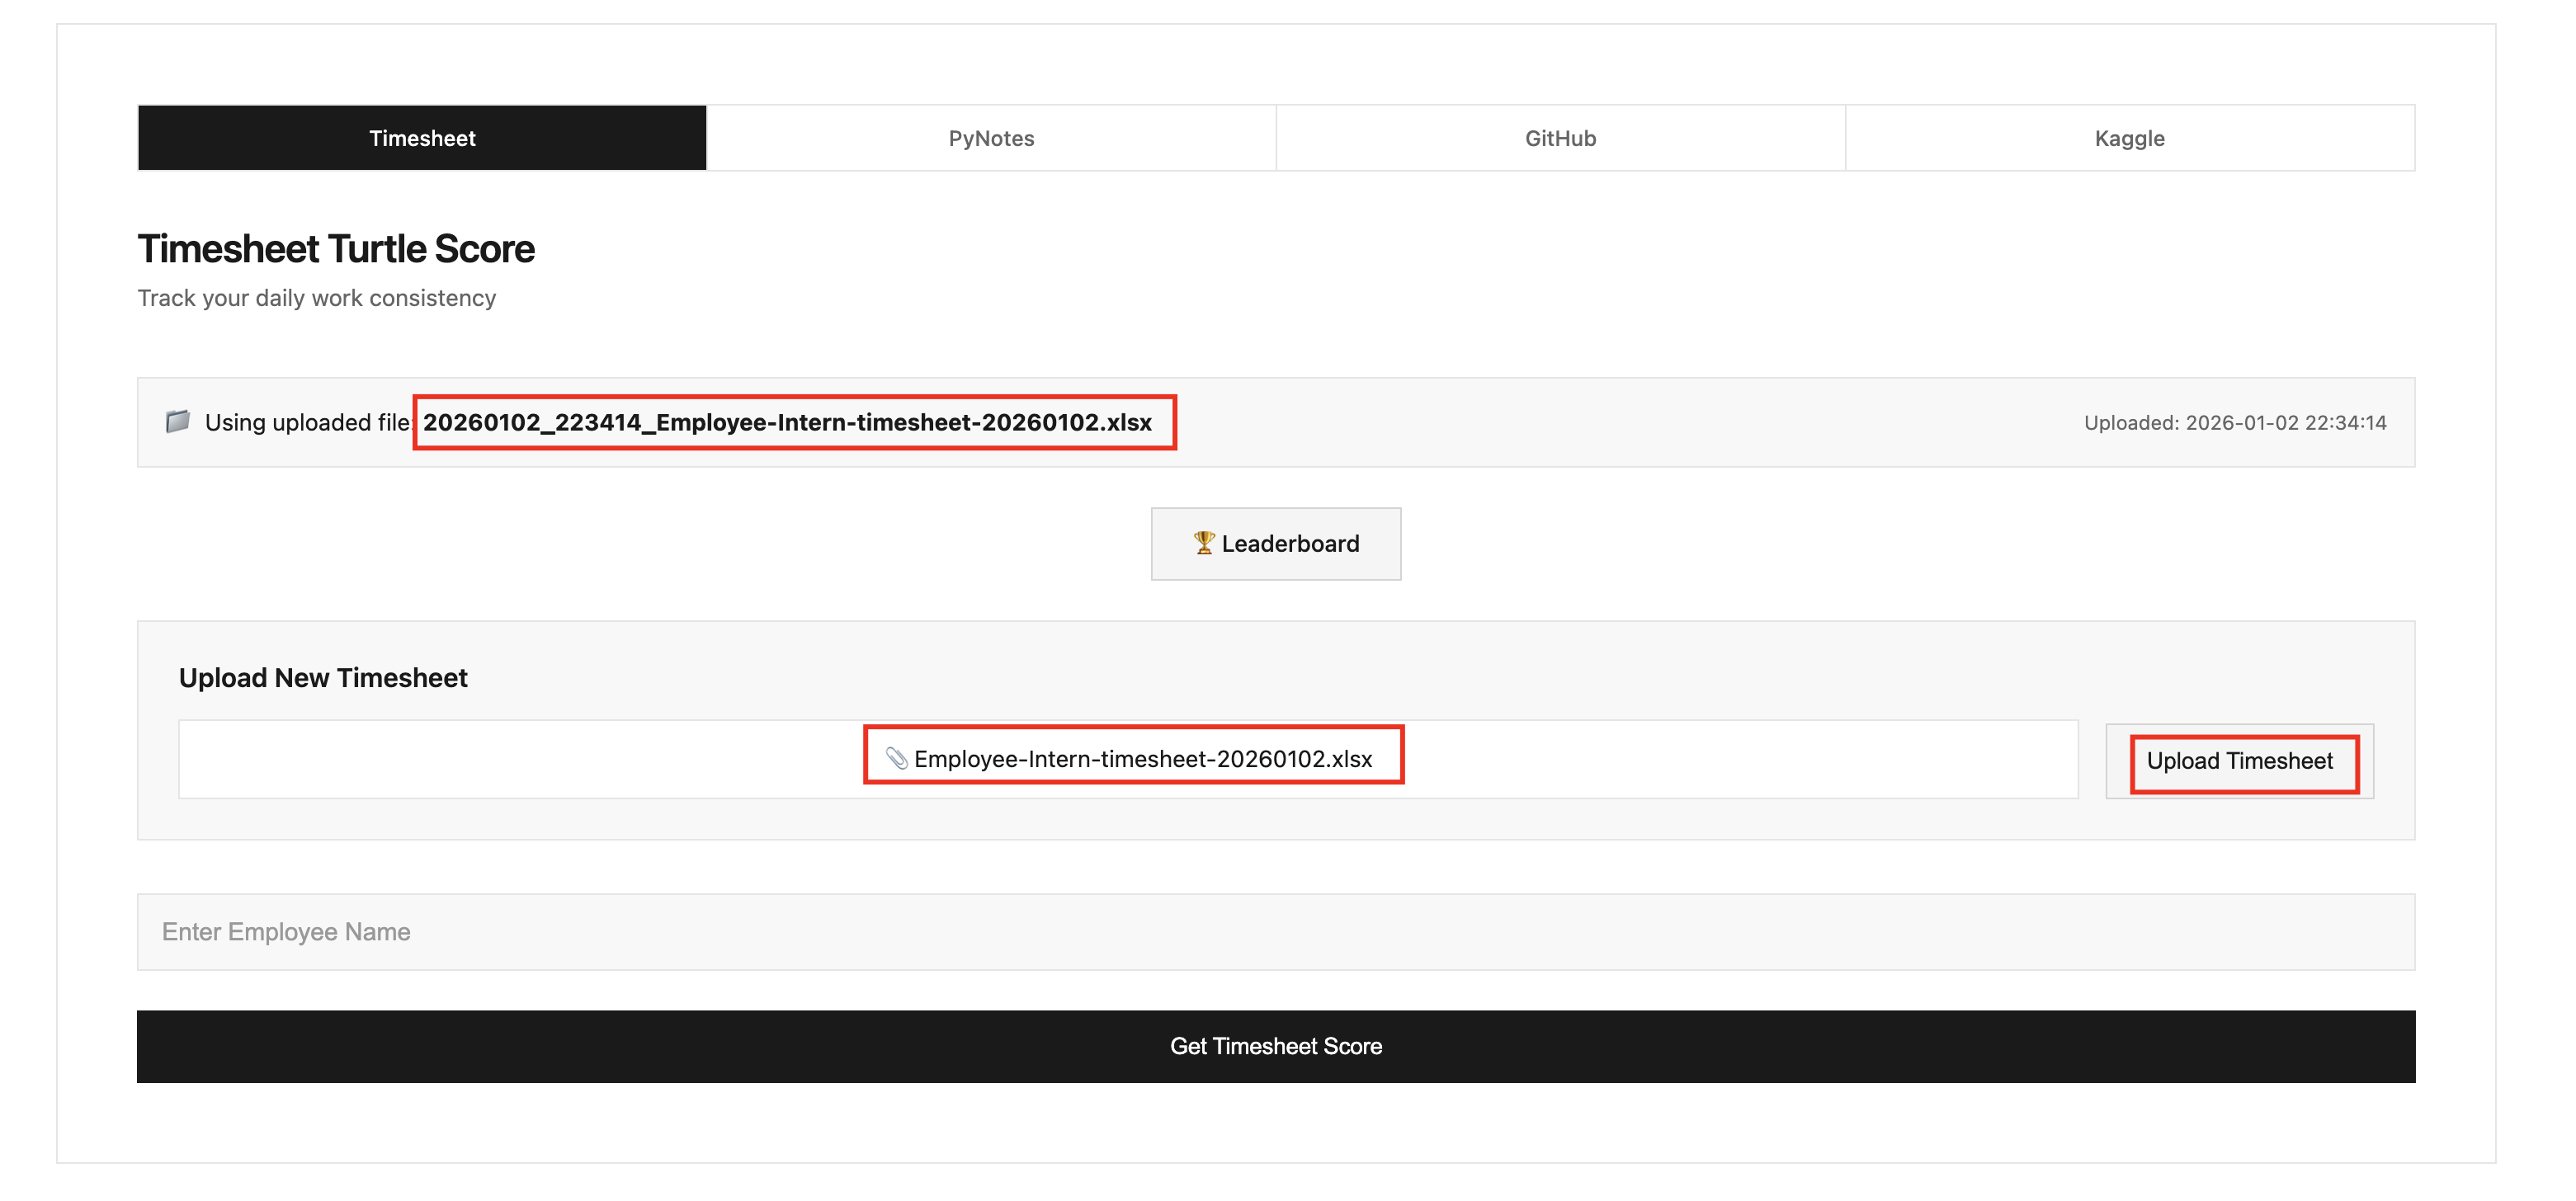Open the Leaderboard
The height and width of the screenshot is (1201, 2576).
tap(1275, 544)
